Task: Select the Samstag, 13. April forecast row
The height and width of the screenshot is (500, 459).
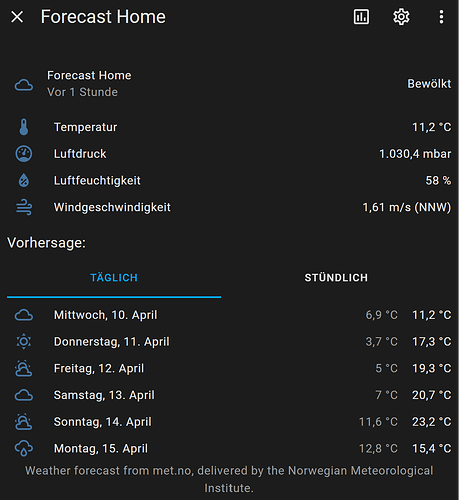Action: point(229,395)
